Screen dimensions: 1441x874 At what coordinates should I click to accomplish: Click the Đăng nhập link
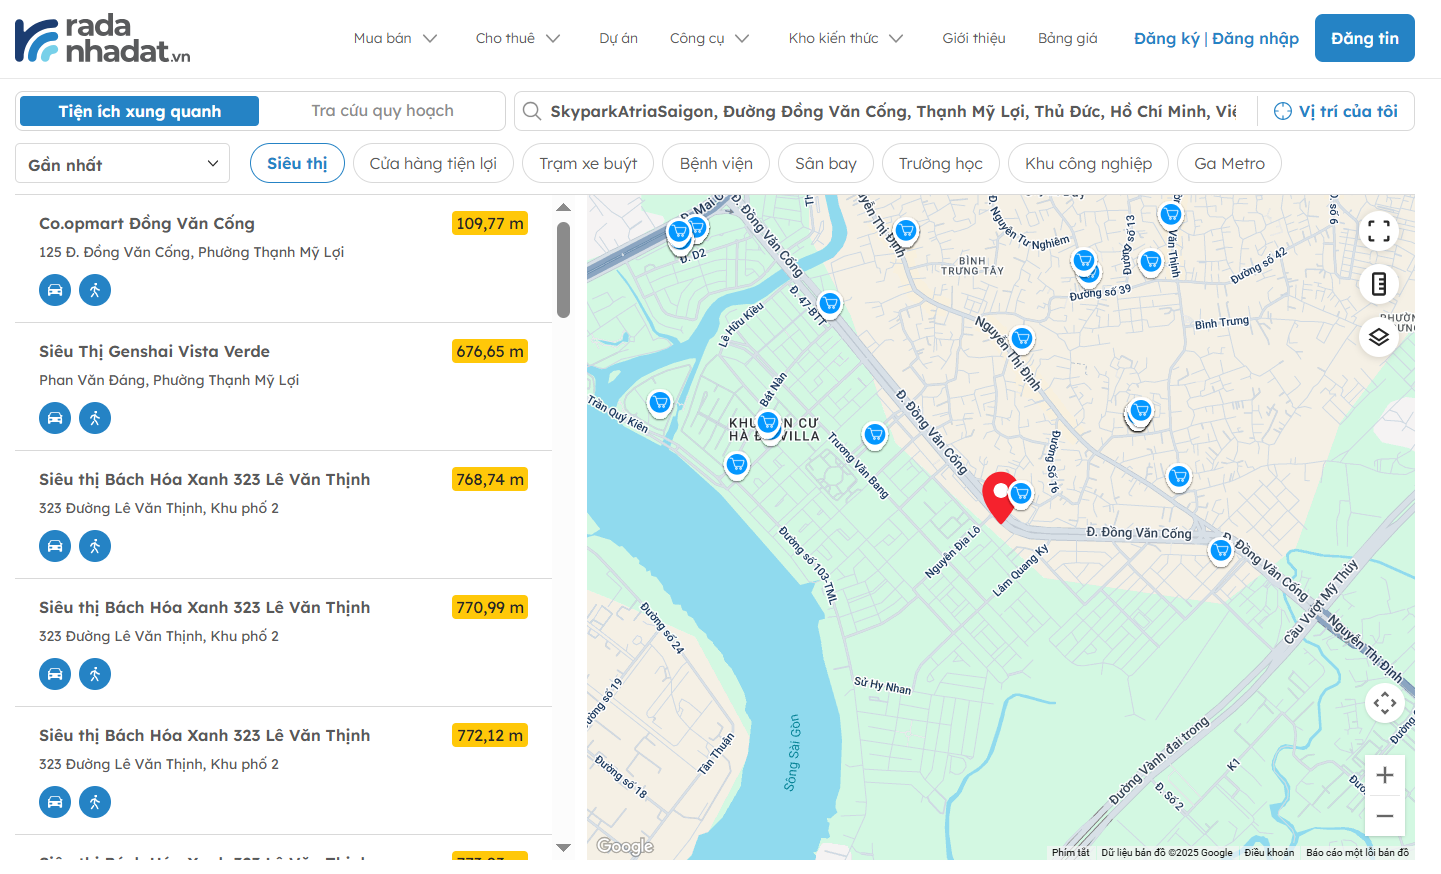point(1255,38)
